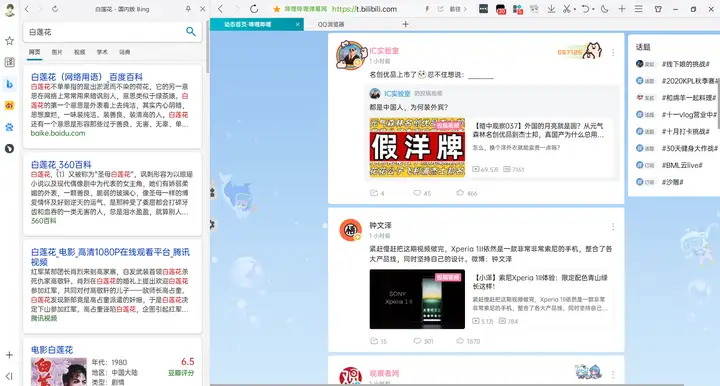This screenshot has width=720, height=386.
Task: Open more options on IC实验室 post
Action: click(x=613, y=53)
